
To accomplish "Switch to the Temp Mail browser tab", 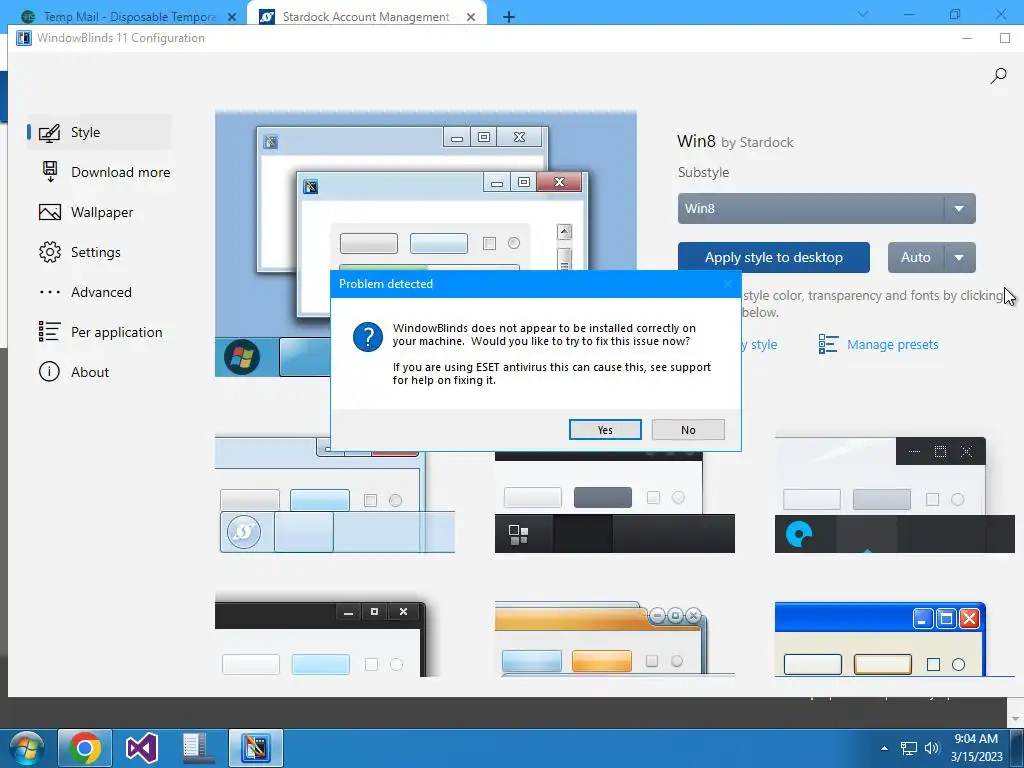I will (x=129, y=17).
